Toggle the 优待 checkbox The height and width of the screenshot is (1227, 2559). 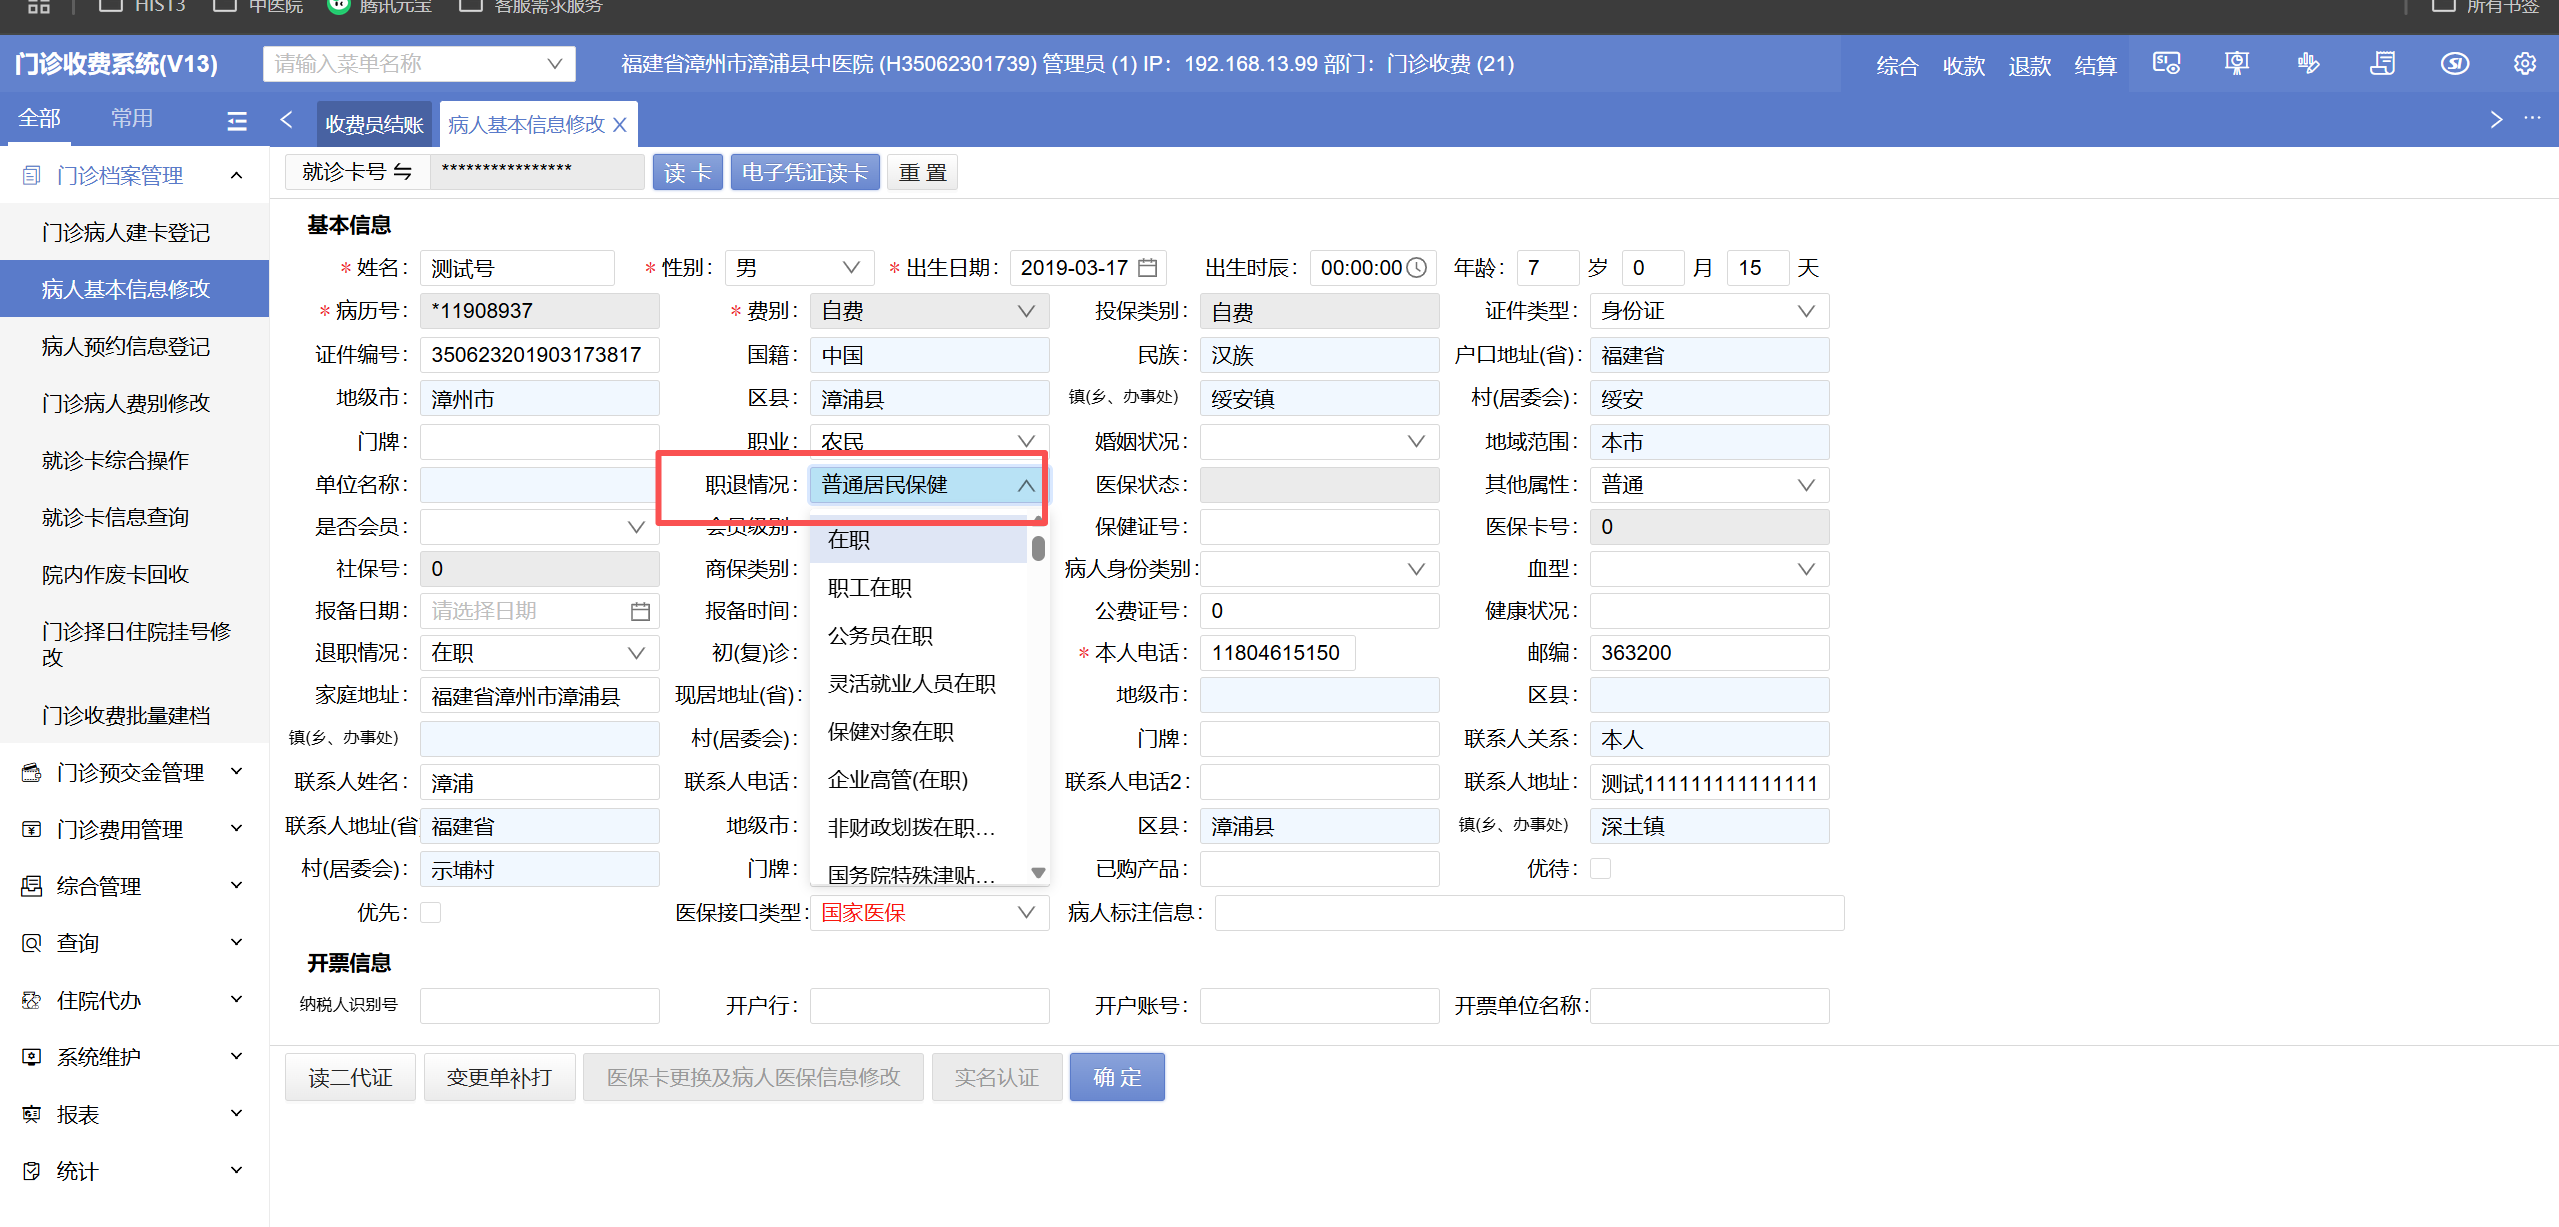(1600, 868)
